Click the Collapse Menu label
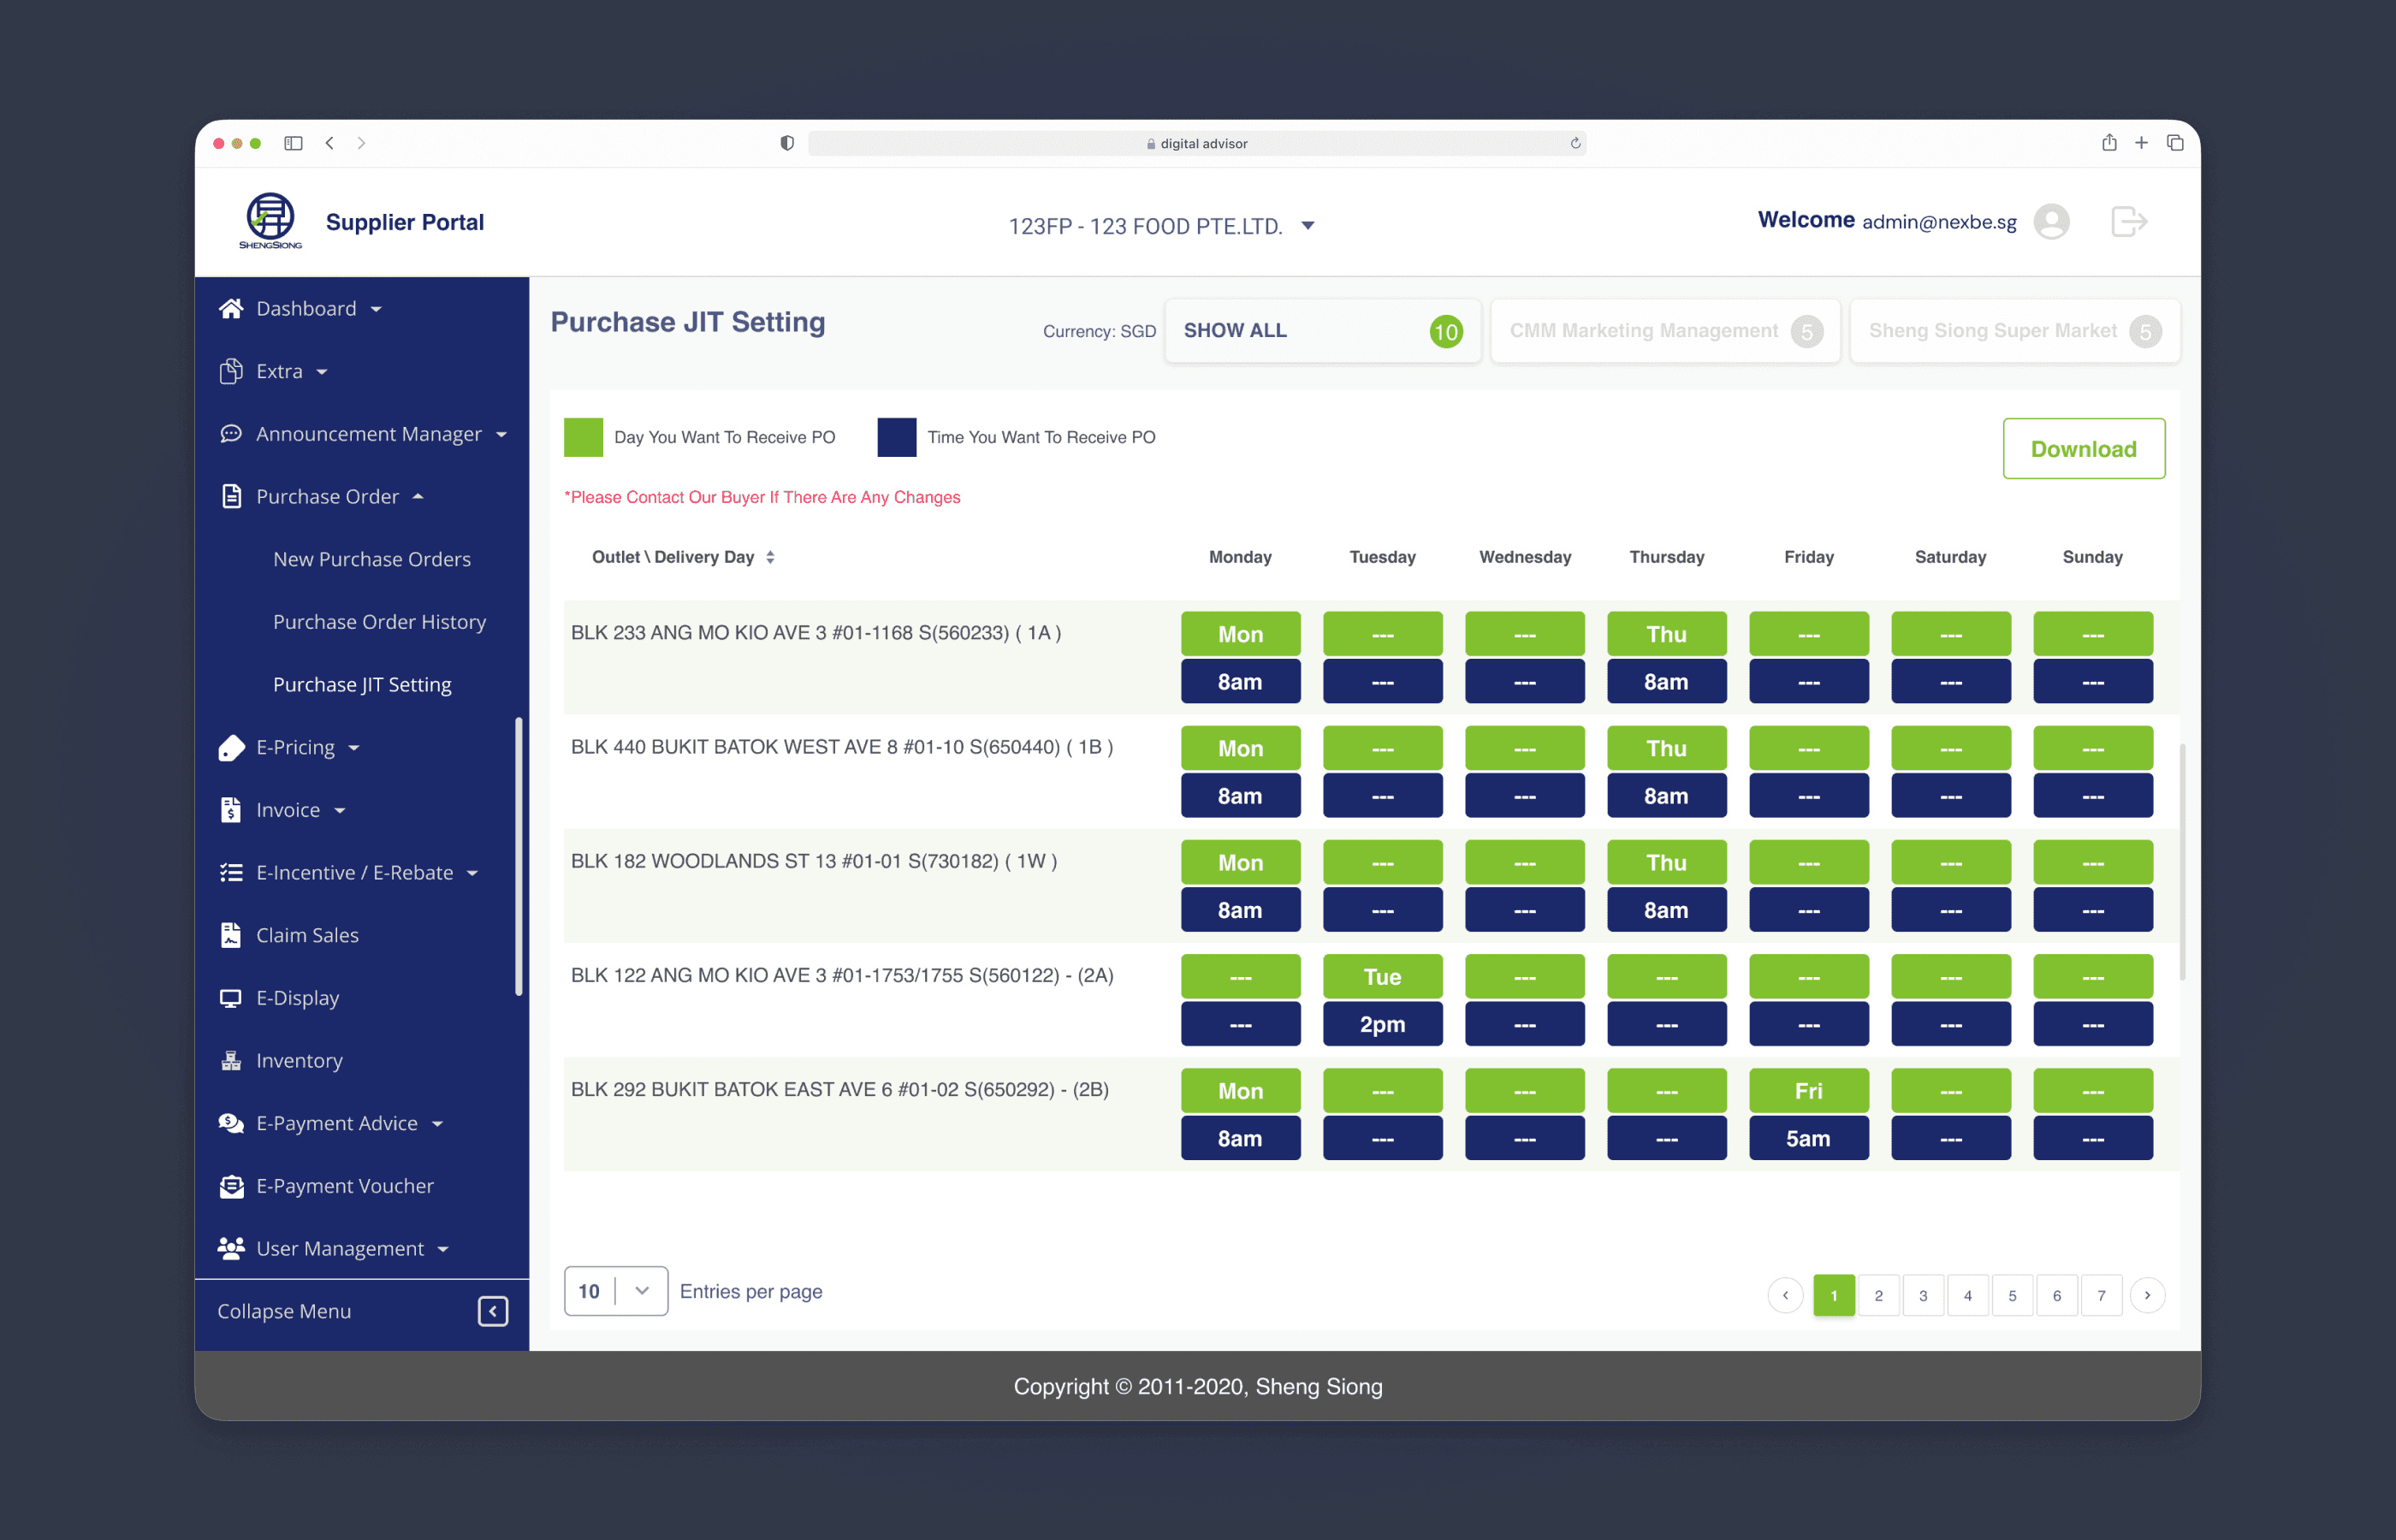Image resolution: width=2396 pixels, height=1540 pixels. point(284,1311)
